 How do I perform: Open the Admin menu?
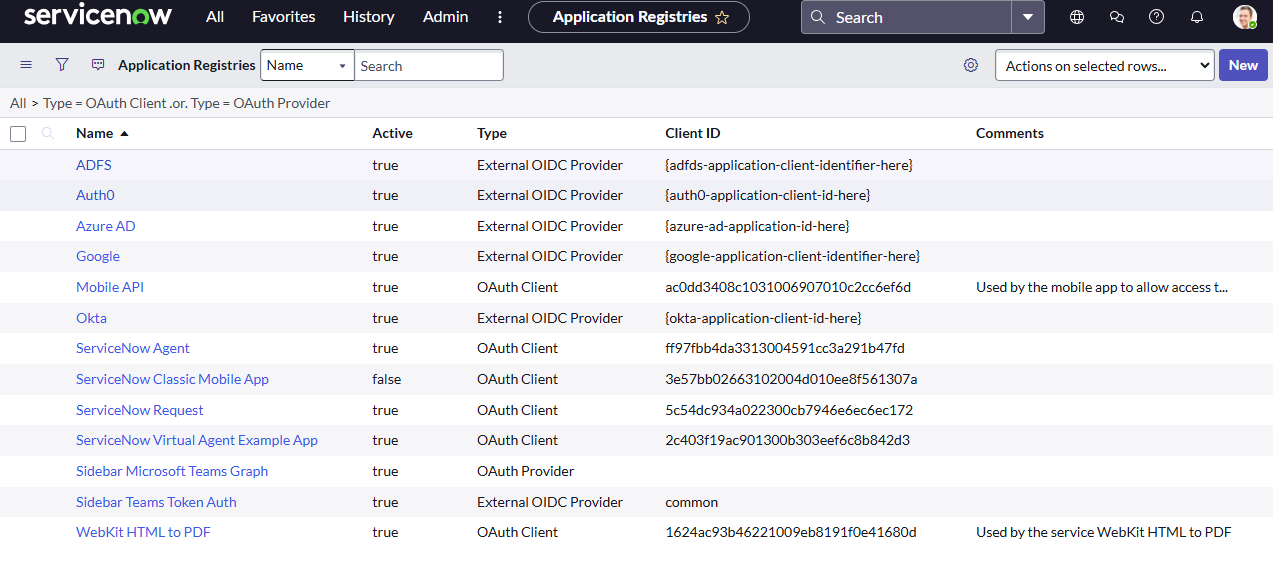446,17
